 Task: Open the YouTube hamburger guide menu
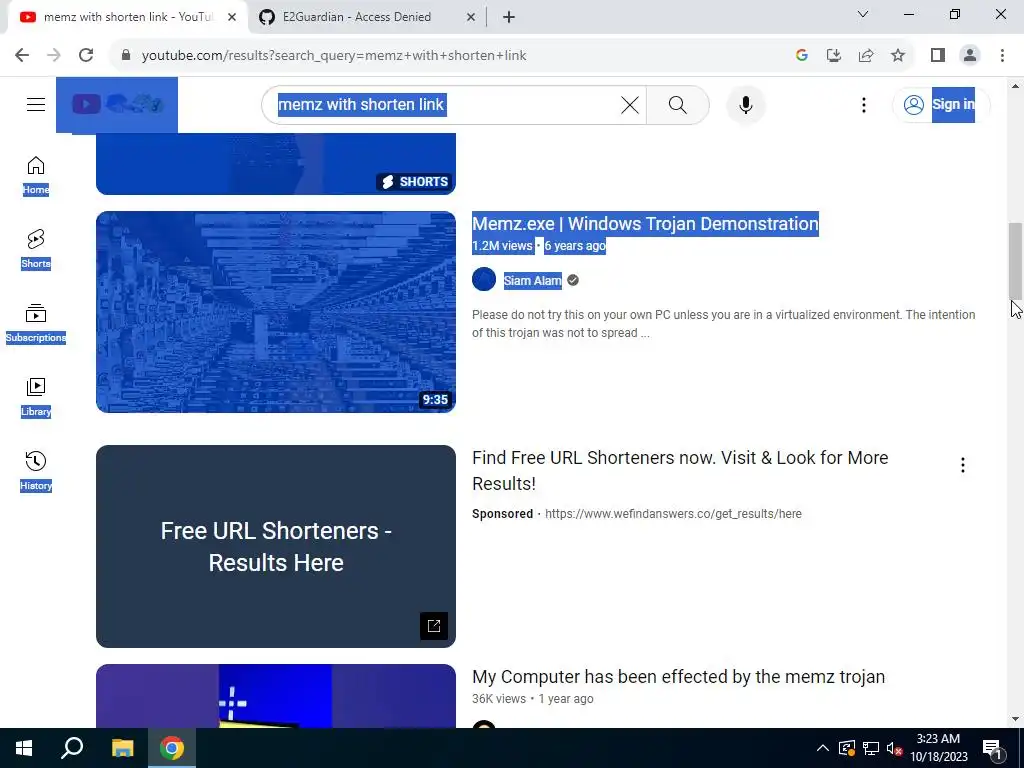(x=36, y=104)
